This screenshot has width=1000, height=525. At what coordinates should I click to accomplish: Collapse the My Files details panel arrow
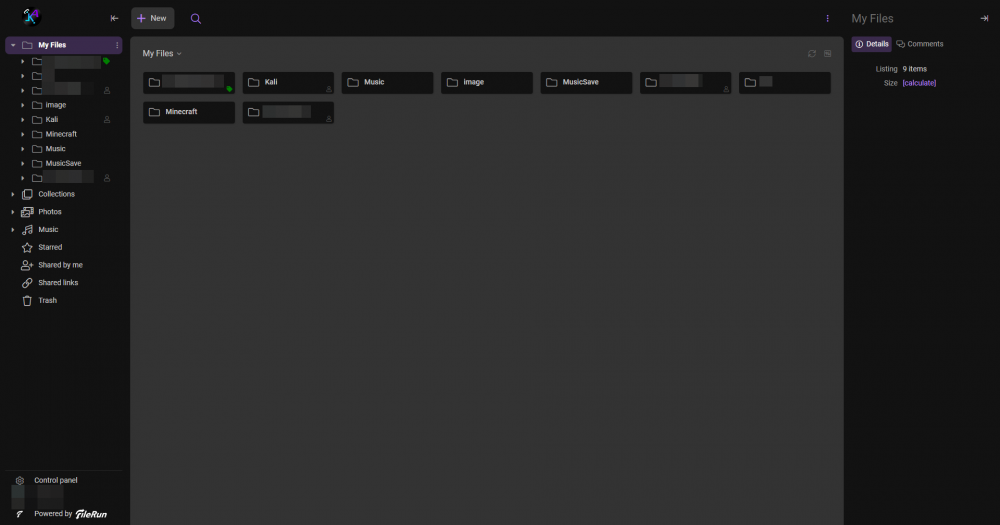(984, 18)
